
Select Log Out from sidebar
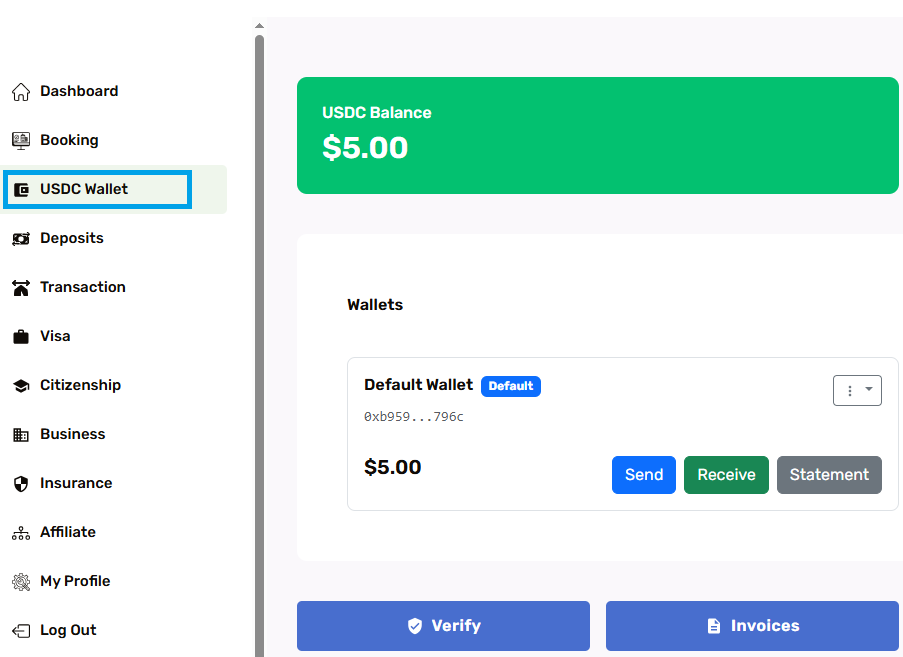(x=68, y=630)
